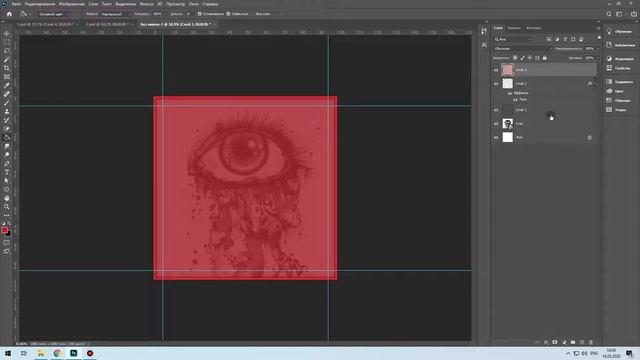Click the black background color swatch

[9, 234]
